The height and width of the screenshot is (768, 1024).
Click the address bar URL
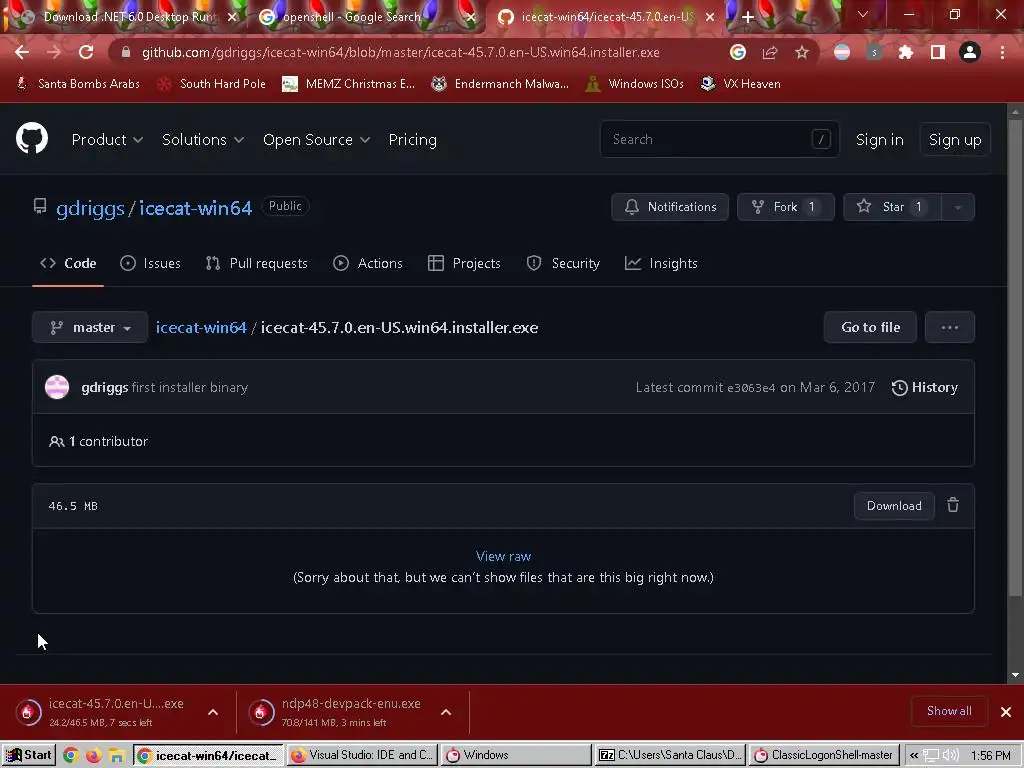pos(400,52)
